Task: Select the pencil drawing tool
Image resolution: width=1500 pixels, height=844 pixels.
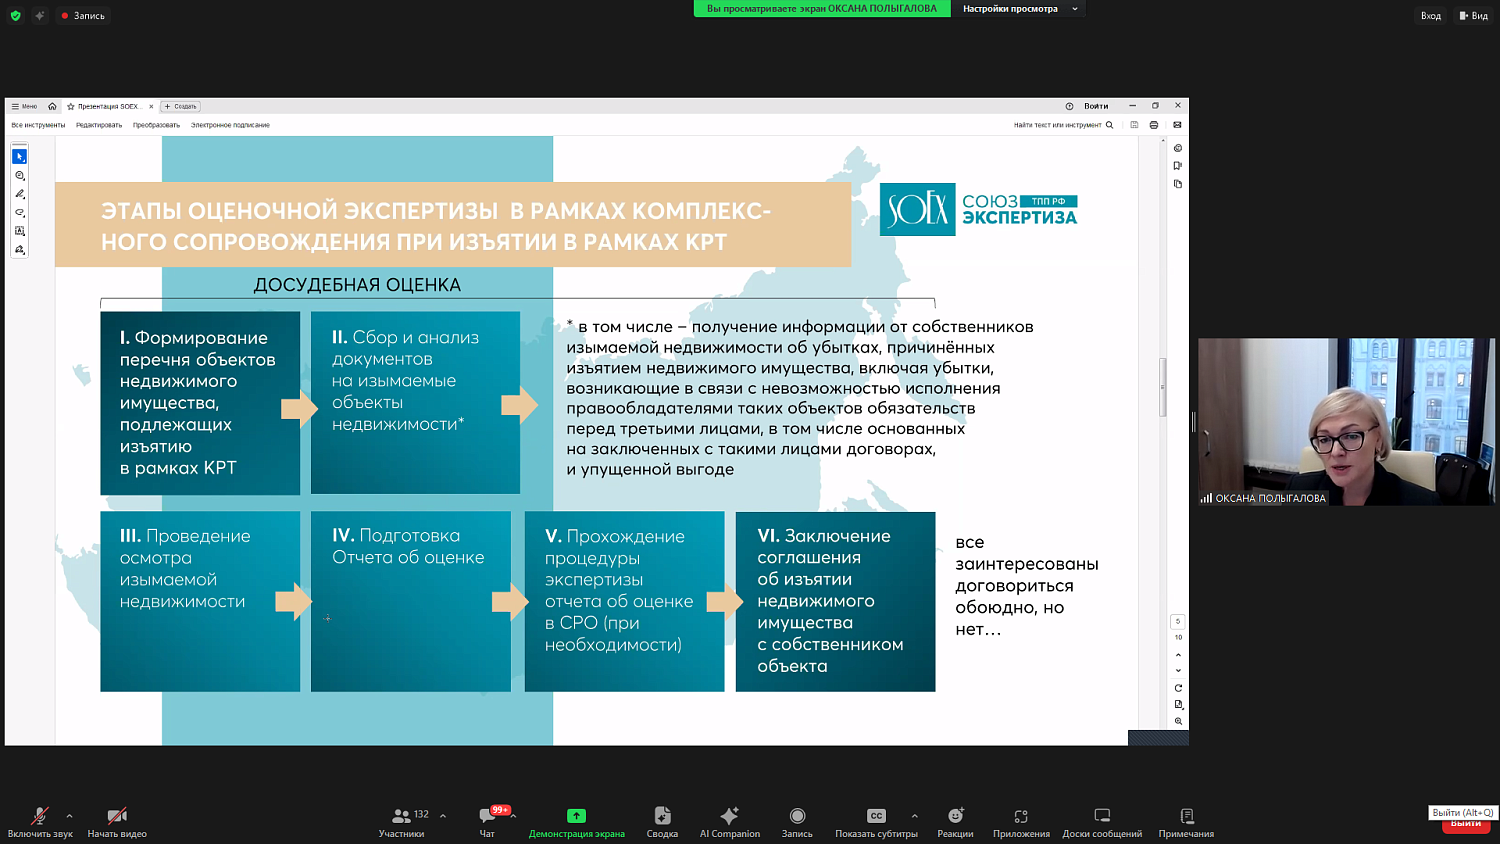Action: pyautogui.click(x=19, y=194)
